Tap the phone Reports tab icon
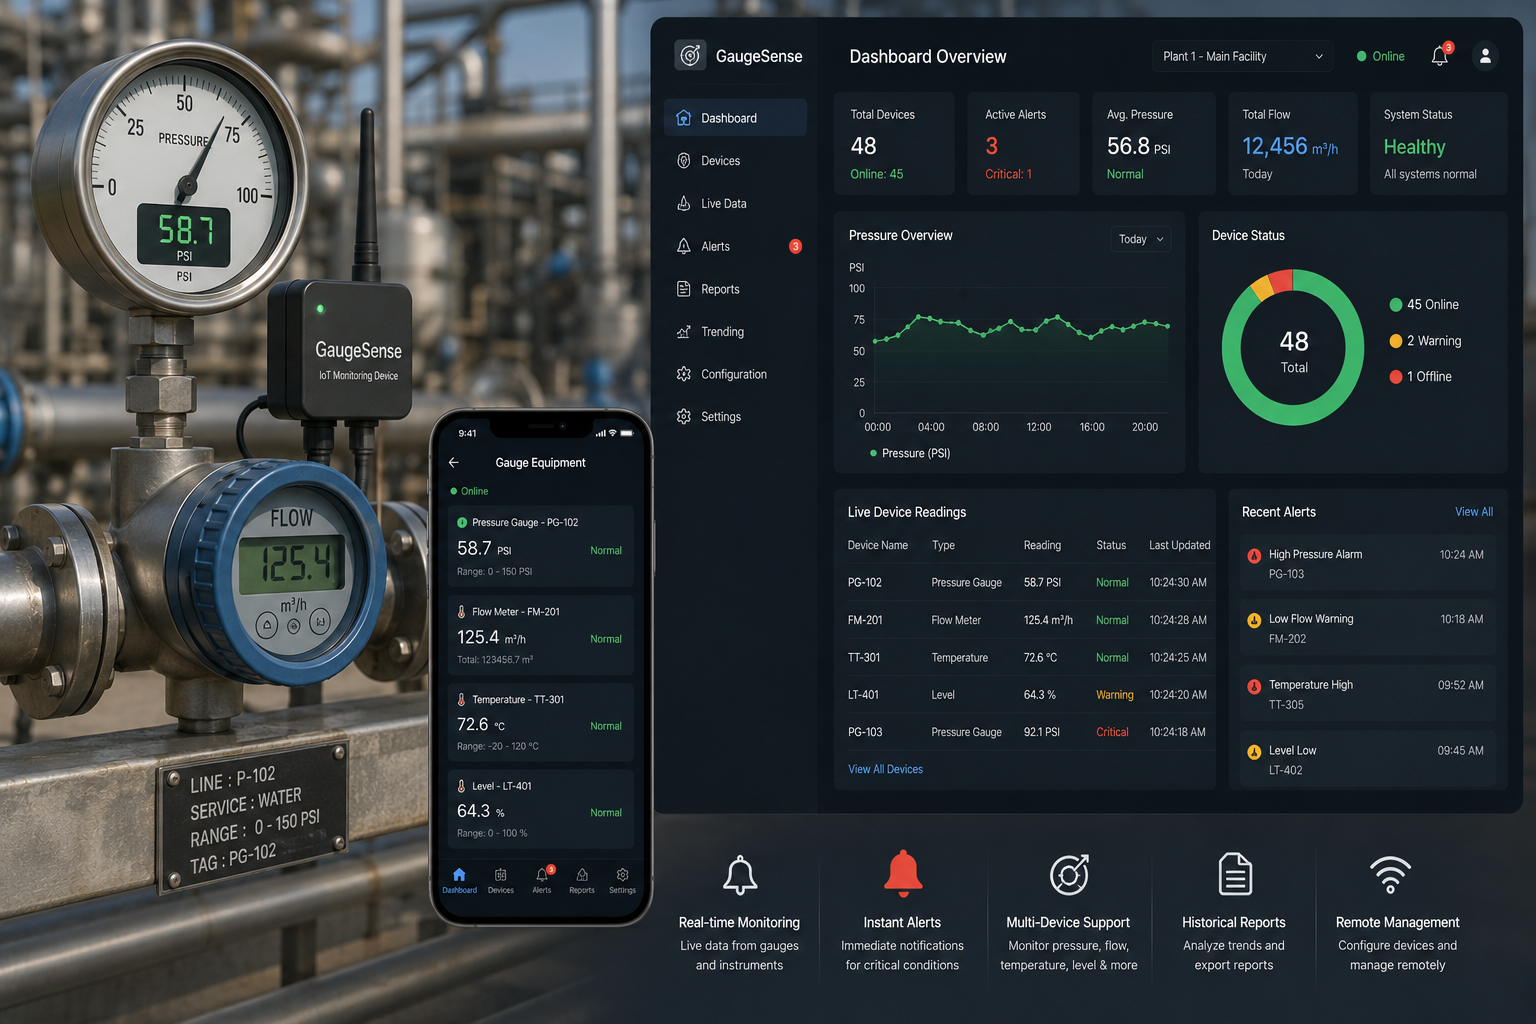Image resolution: width=1536 pixels, height=1024 pixels. (x=582, y=874)
